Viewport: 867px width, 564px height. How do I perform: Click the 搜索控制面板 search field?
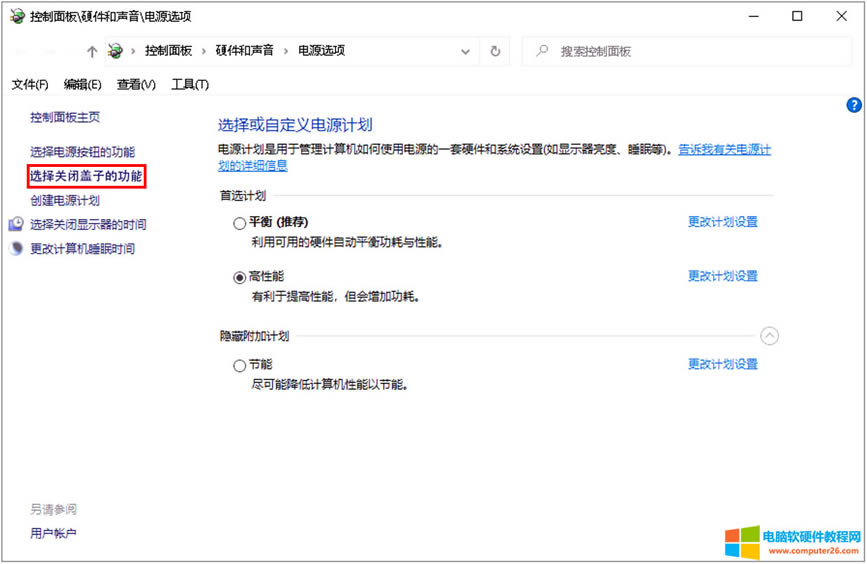tap(690, 51)
